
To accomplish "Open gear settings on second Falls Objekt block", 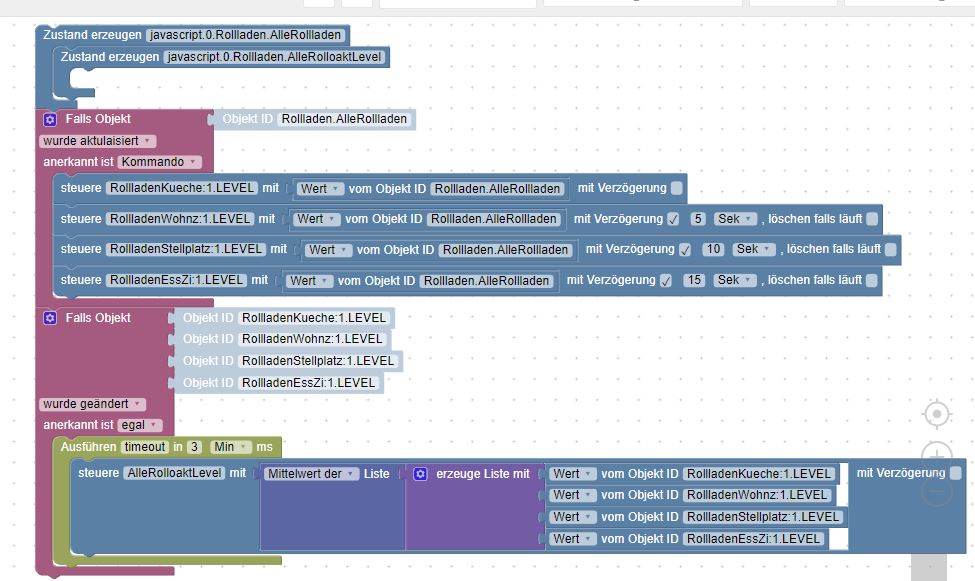I will click(50, 318).
